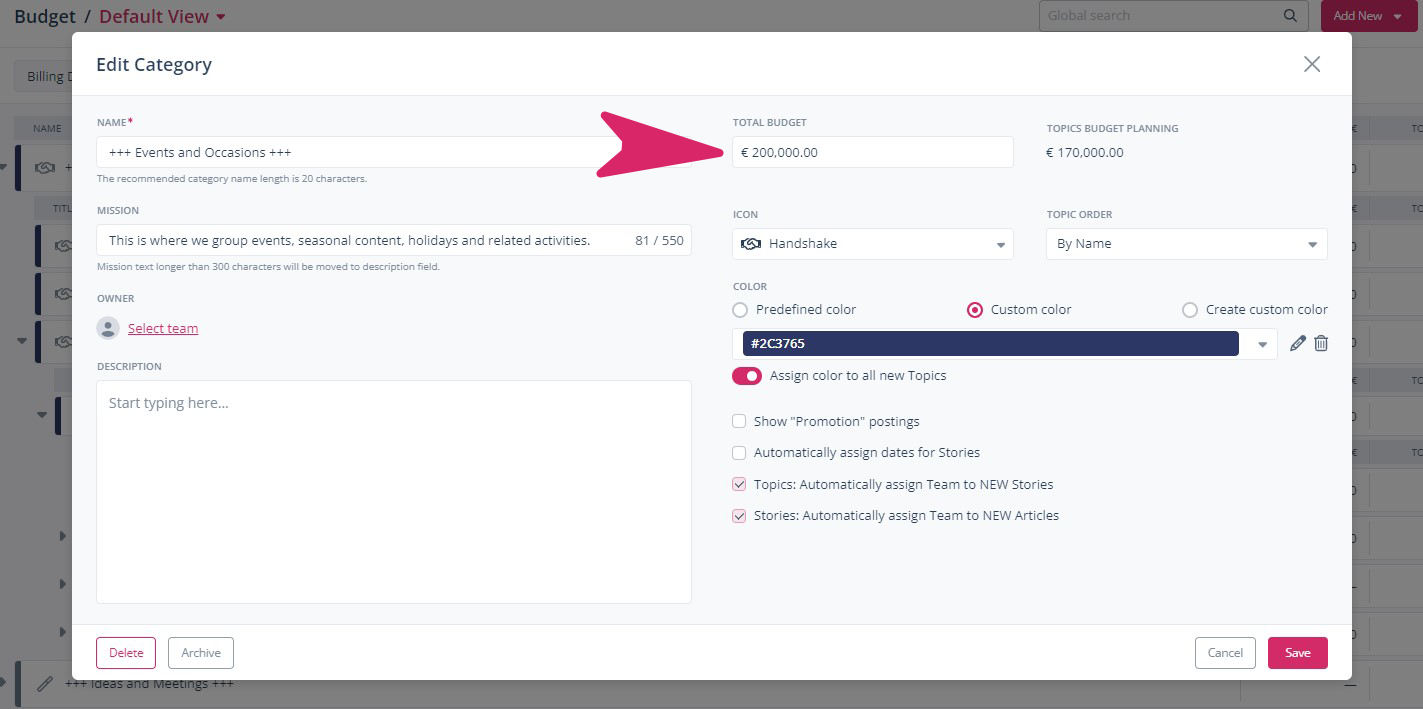Select the Predefined color radio option

pyautogui.click(x=740, y=310)
